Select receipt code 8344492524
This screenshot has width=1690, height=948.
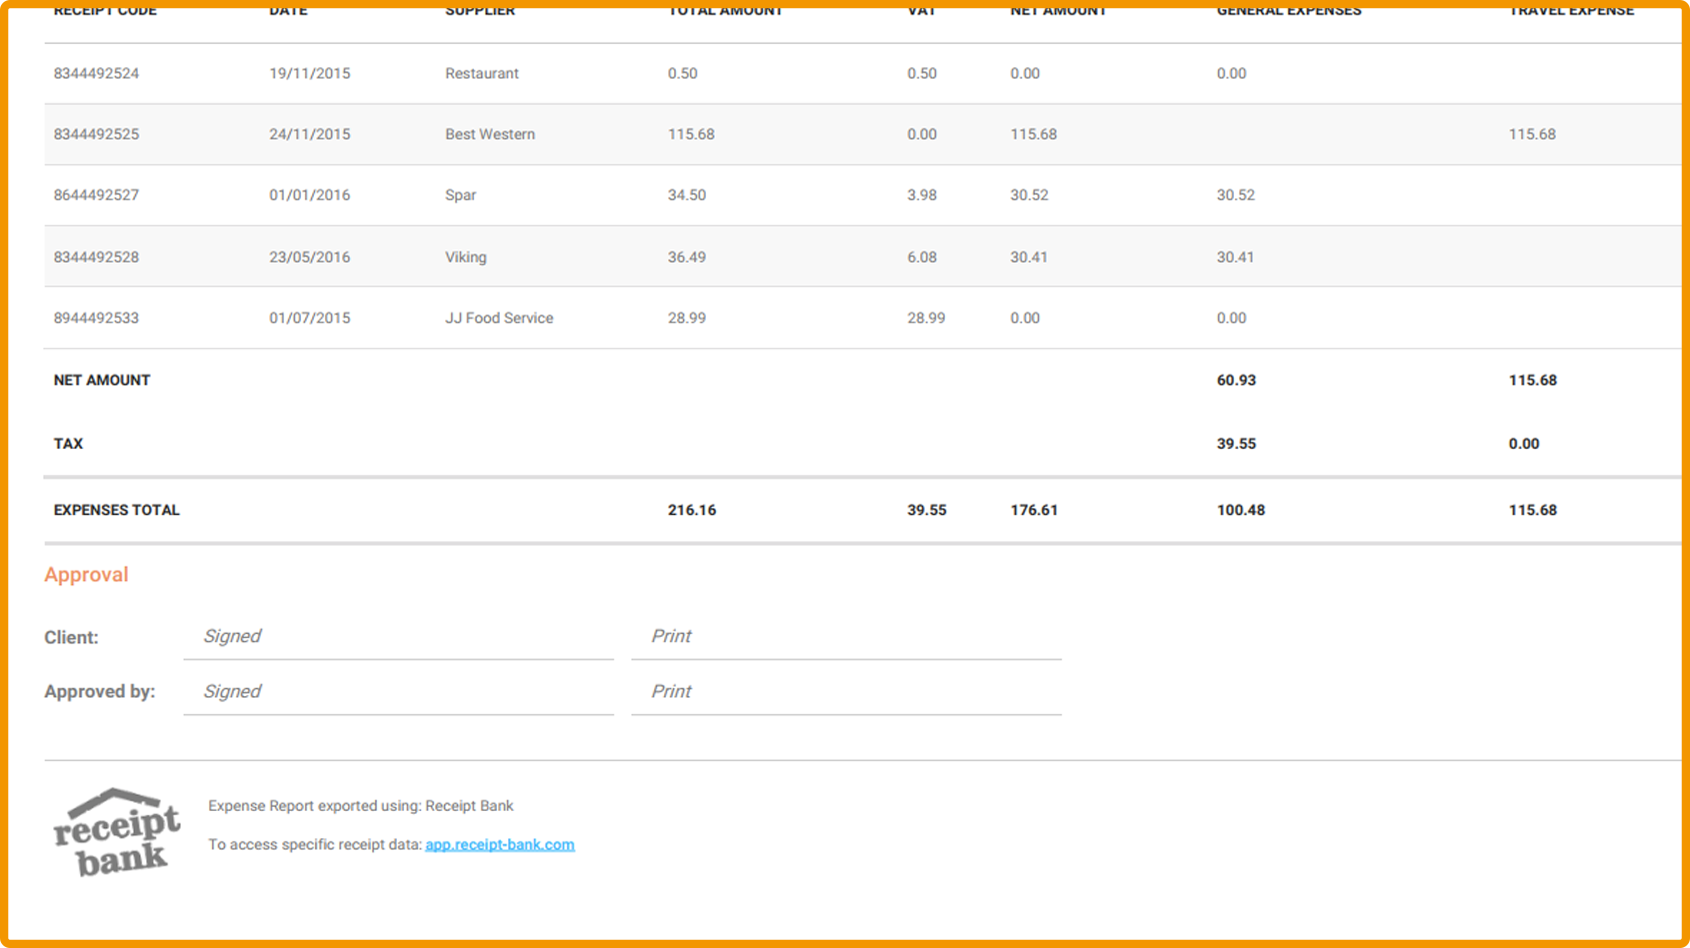tap(96, 73)
